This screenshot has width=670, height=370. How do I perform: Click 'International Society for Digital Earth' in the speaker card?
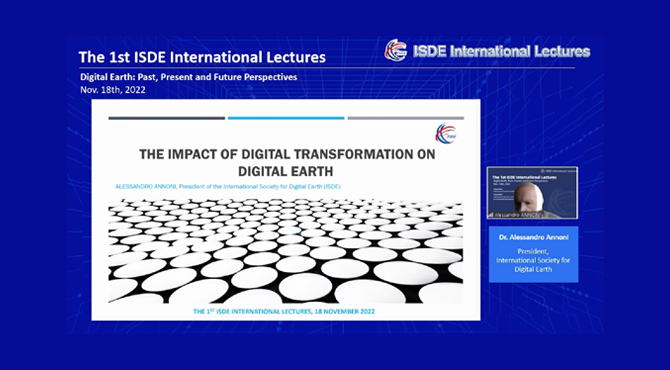tap(533, 264)
